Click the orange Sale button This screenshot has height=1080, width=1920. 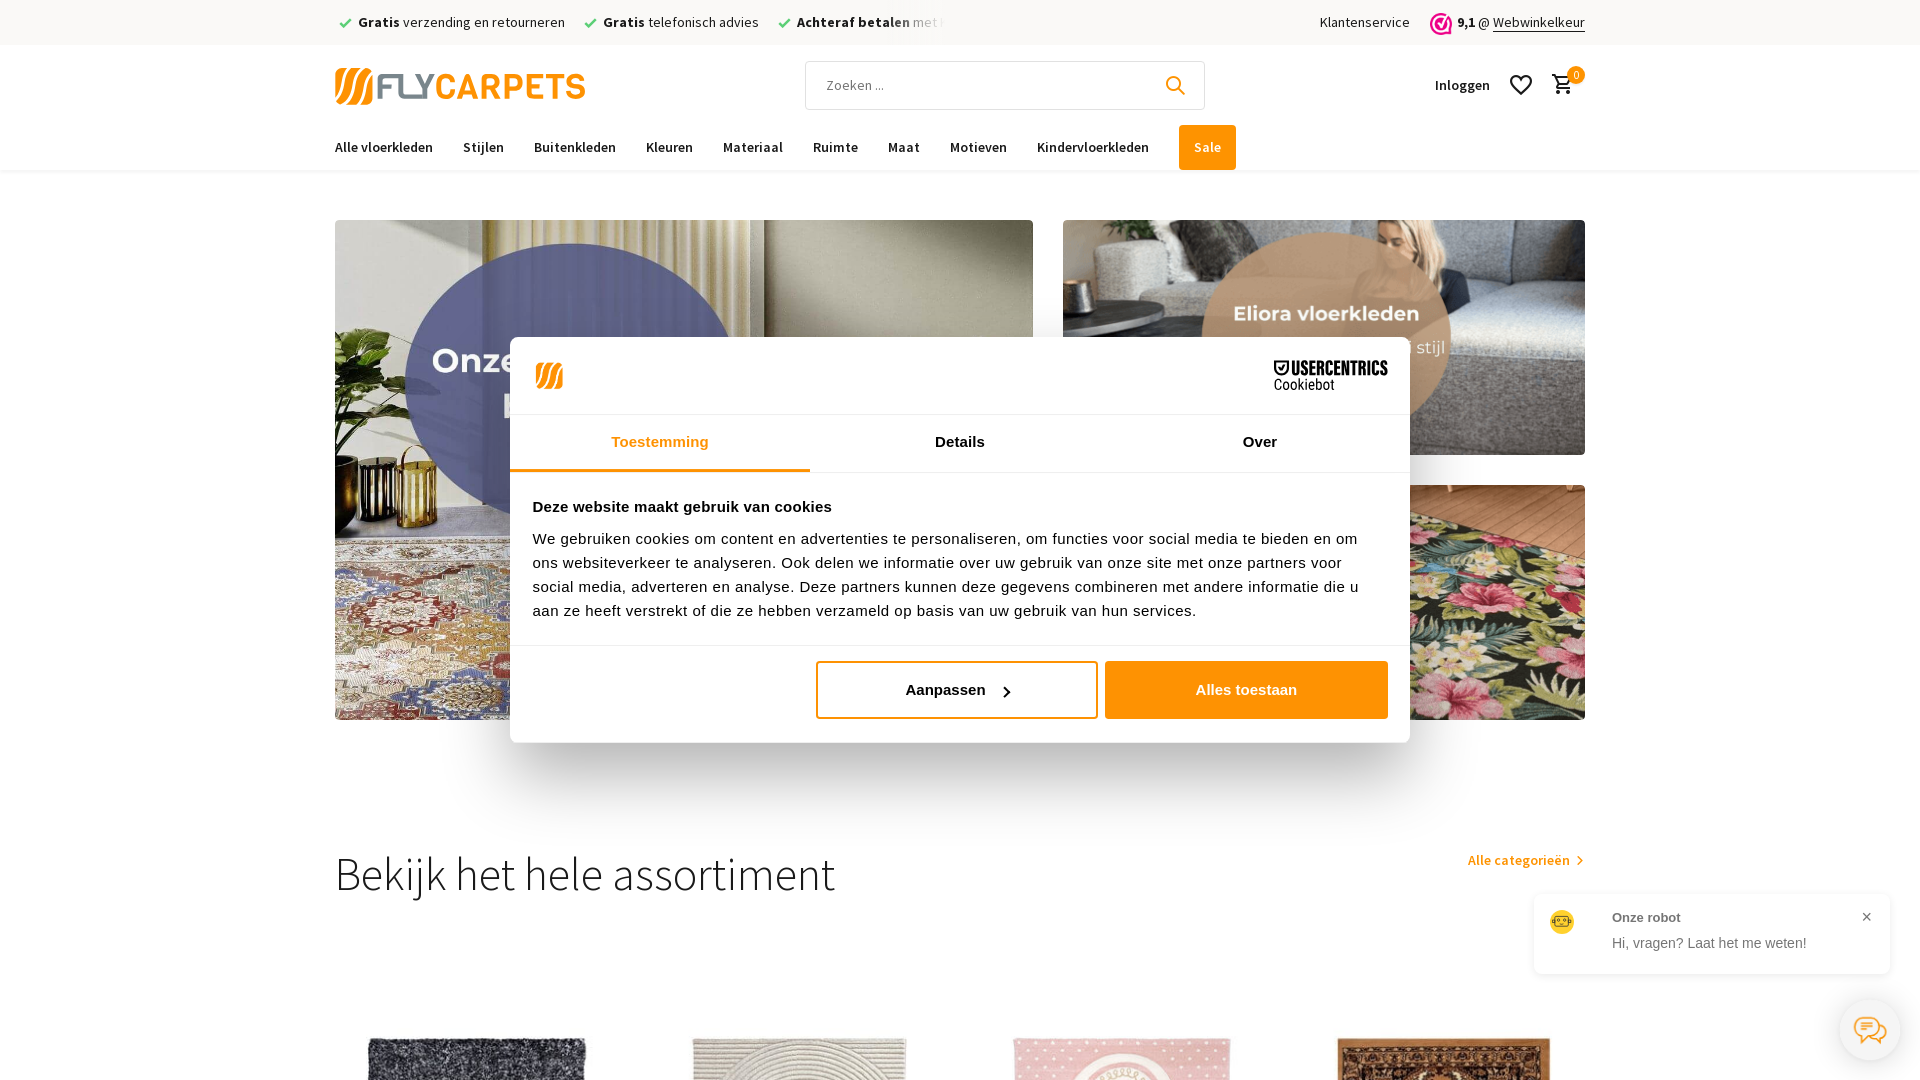click(x=1207, y=147)
